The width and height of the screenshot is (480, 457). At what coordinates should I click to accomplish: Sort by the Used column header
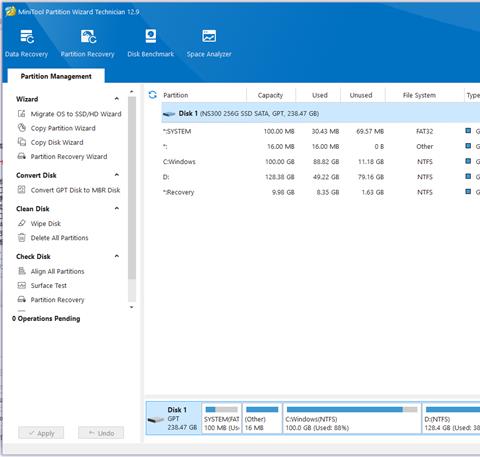coord(320,95)
